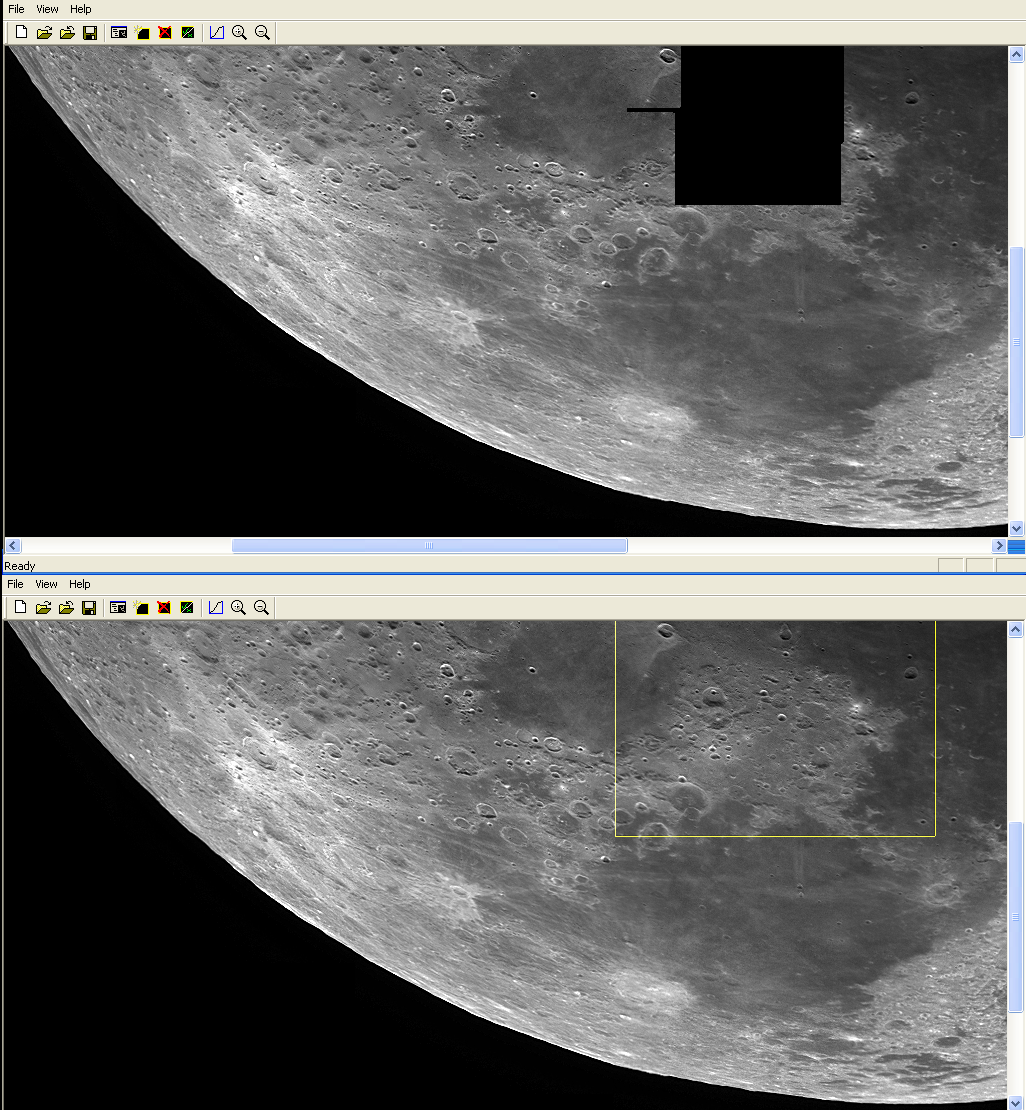Open the View menu in the top window
The height and width of the screenshot is (1110, 1026).
[x=47, y=9]
